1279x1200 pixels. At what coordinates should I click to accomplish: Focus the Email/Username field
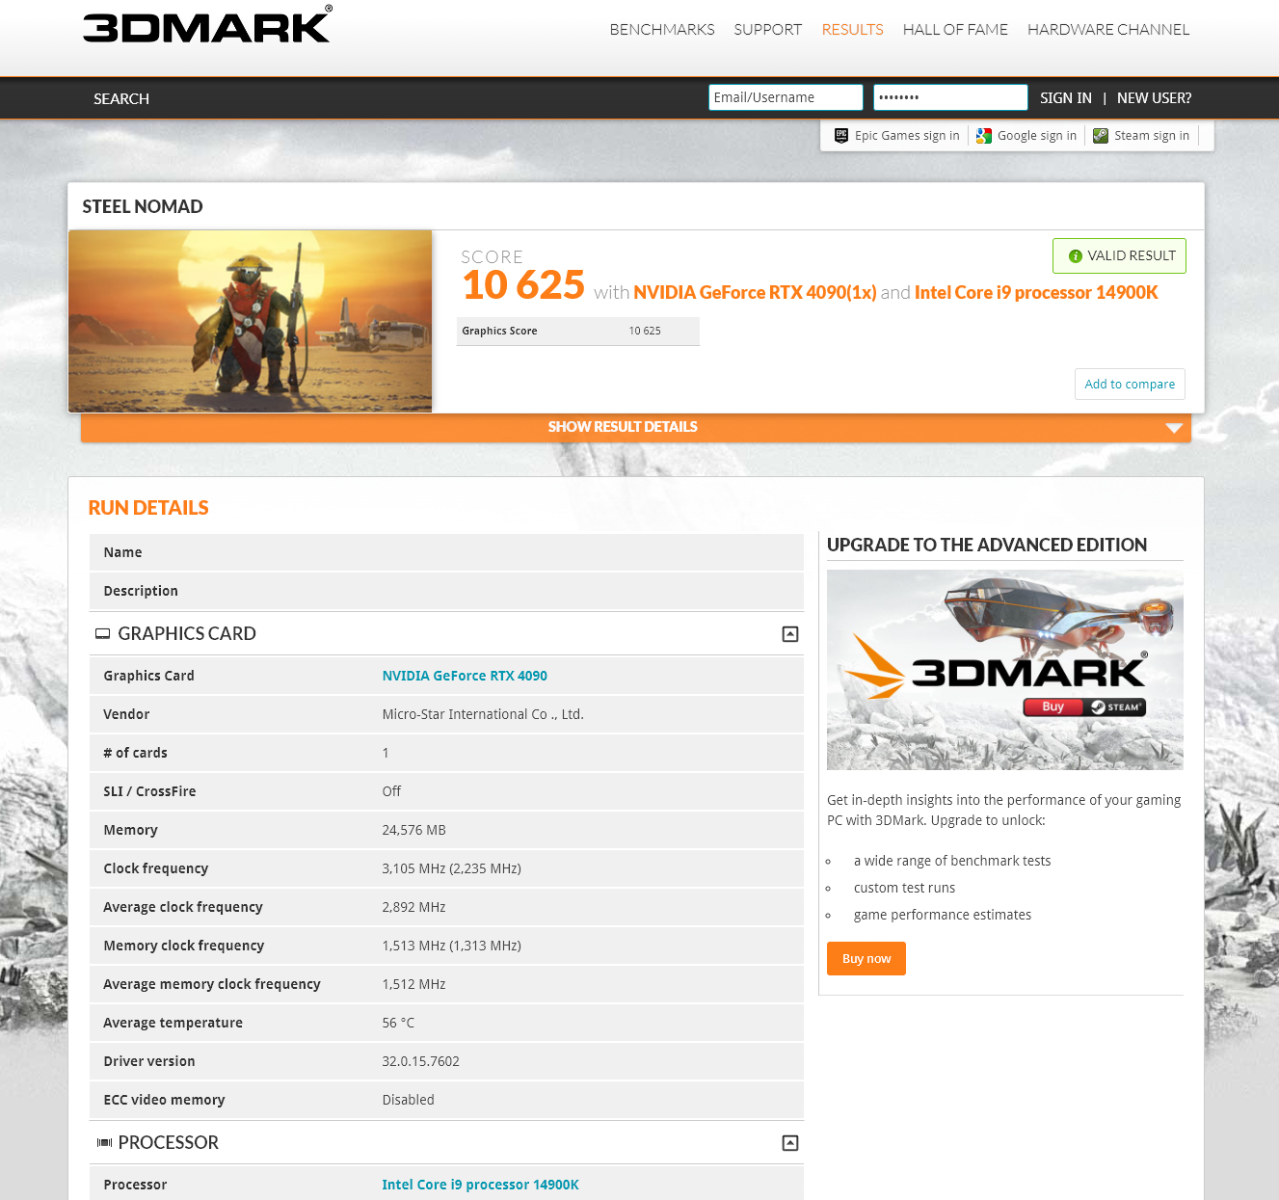785,97
